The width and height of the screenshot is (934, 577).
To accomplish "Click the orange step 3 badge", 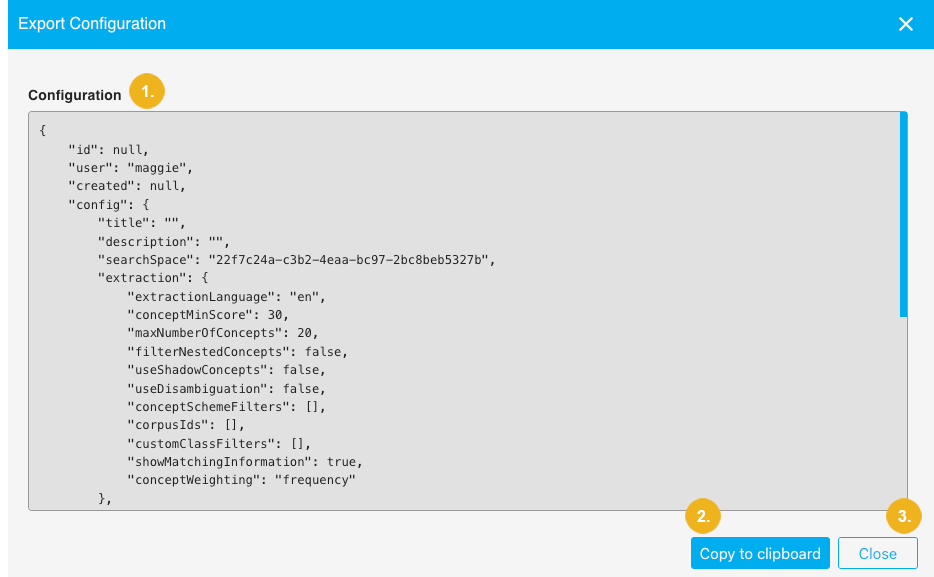I will click(x=904, y=516).
